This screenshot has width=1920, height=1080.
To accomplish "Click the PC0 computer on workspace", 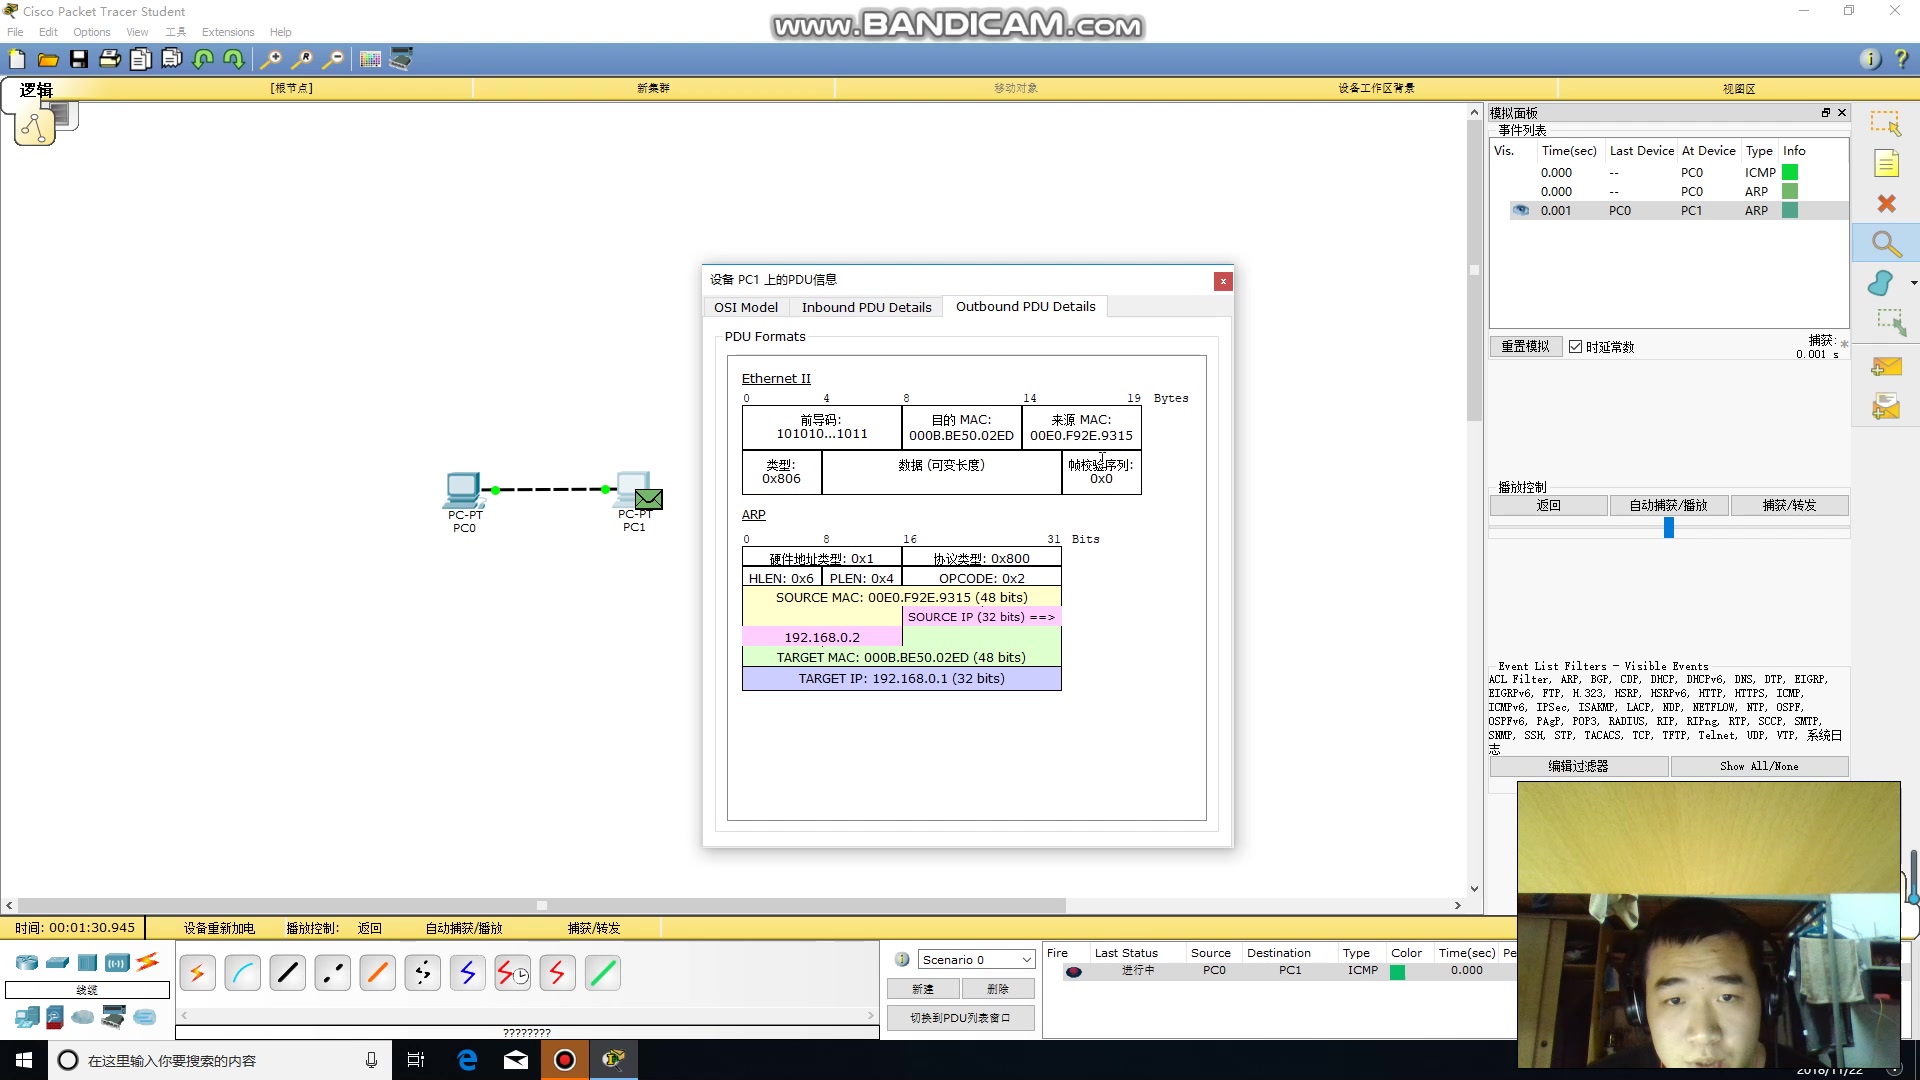I will point(463,489).
